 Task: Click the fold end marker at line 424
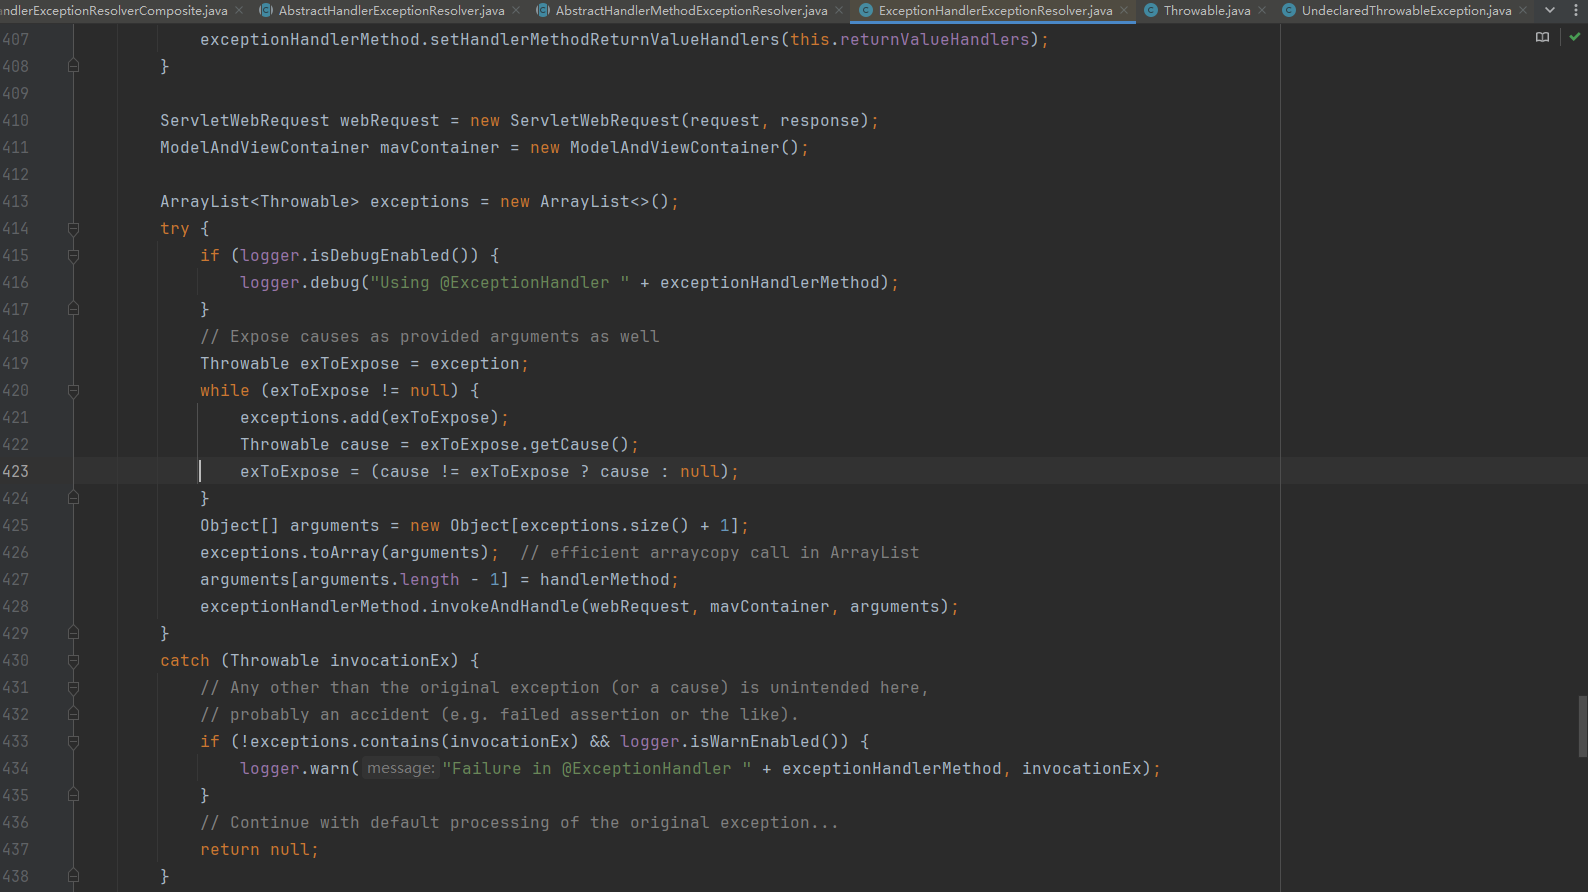click(73, 498)
